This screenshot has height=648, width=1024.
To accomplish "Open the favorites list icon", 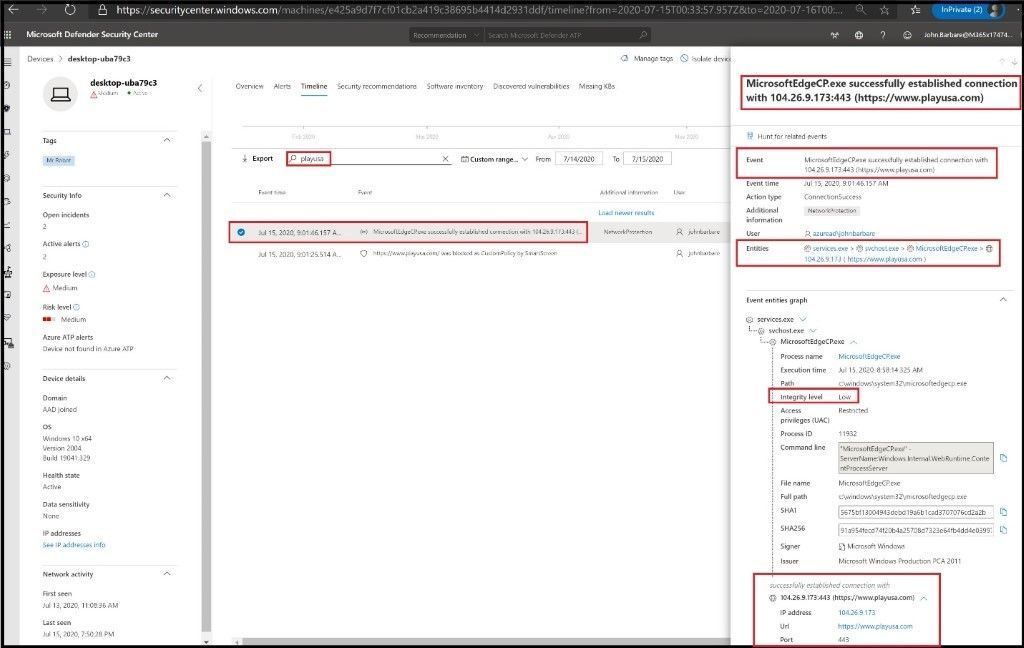I will pyautogui.click(x=916, y=10).
